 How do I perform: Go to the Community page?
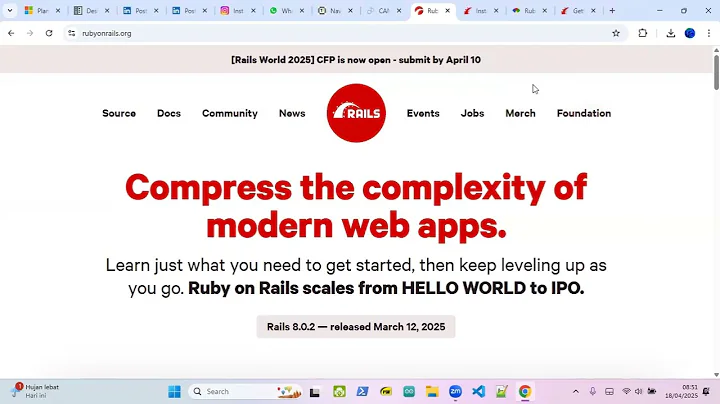[230, 113]
